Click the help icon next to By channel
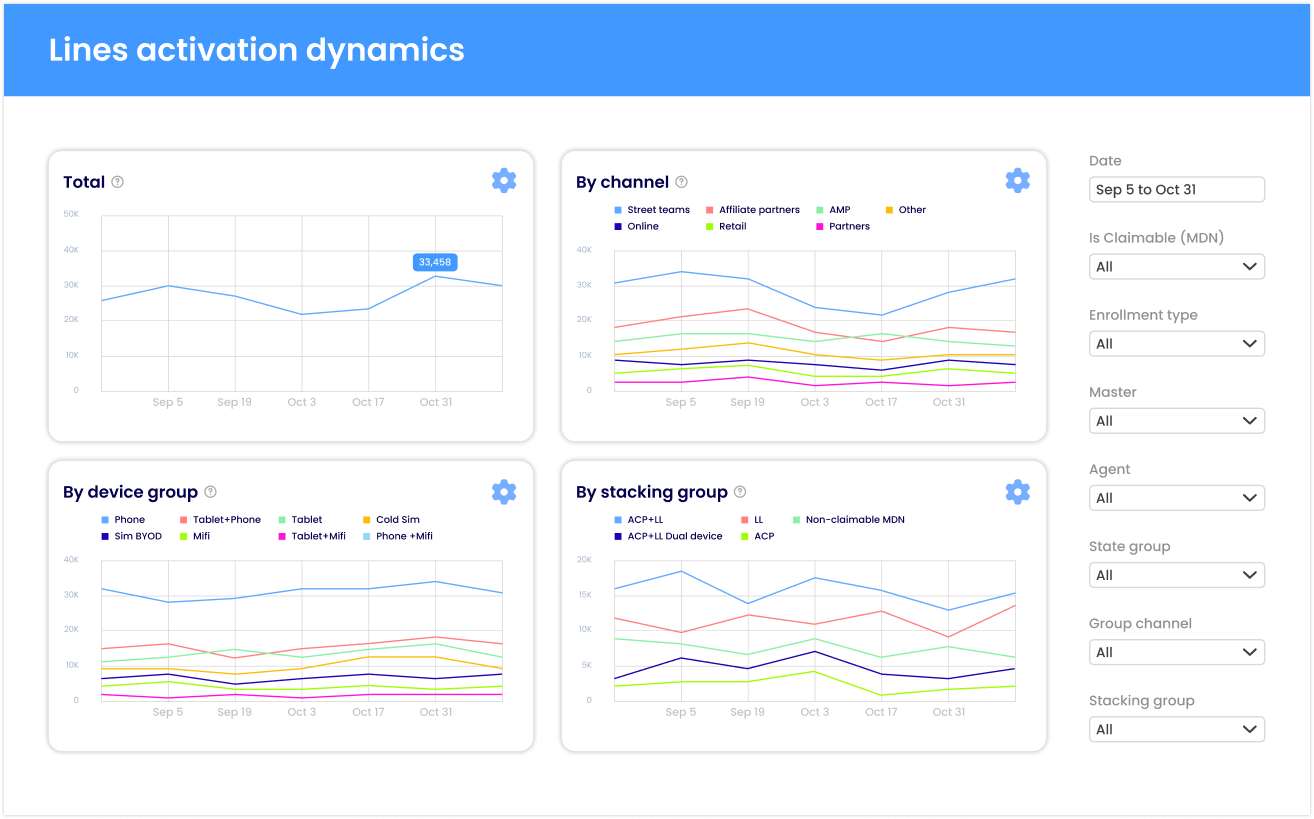 coord(681,182)
